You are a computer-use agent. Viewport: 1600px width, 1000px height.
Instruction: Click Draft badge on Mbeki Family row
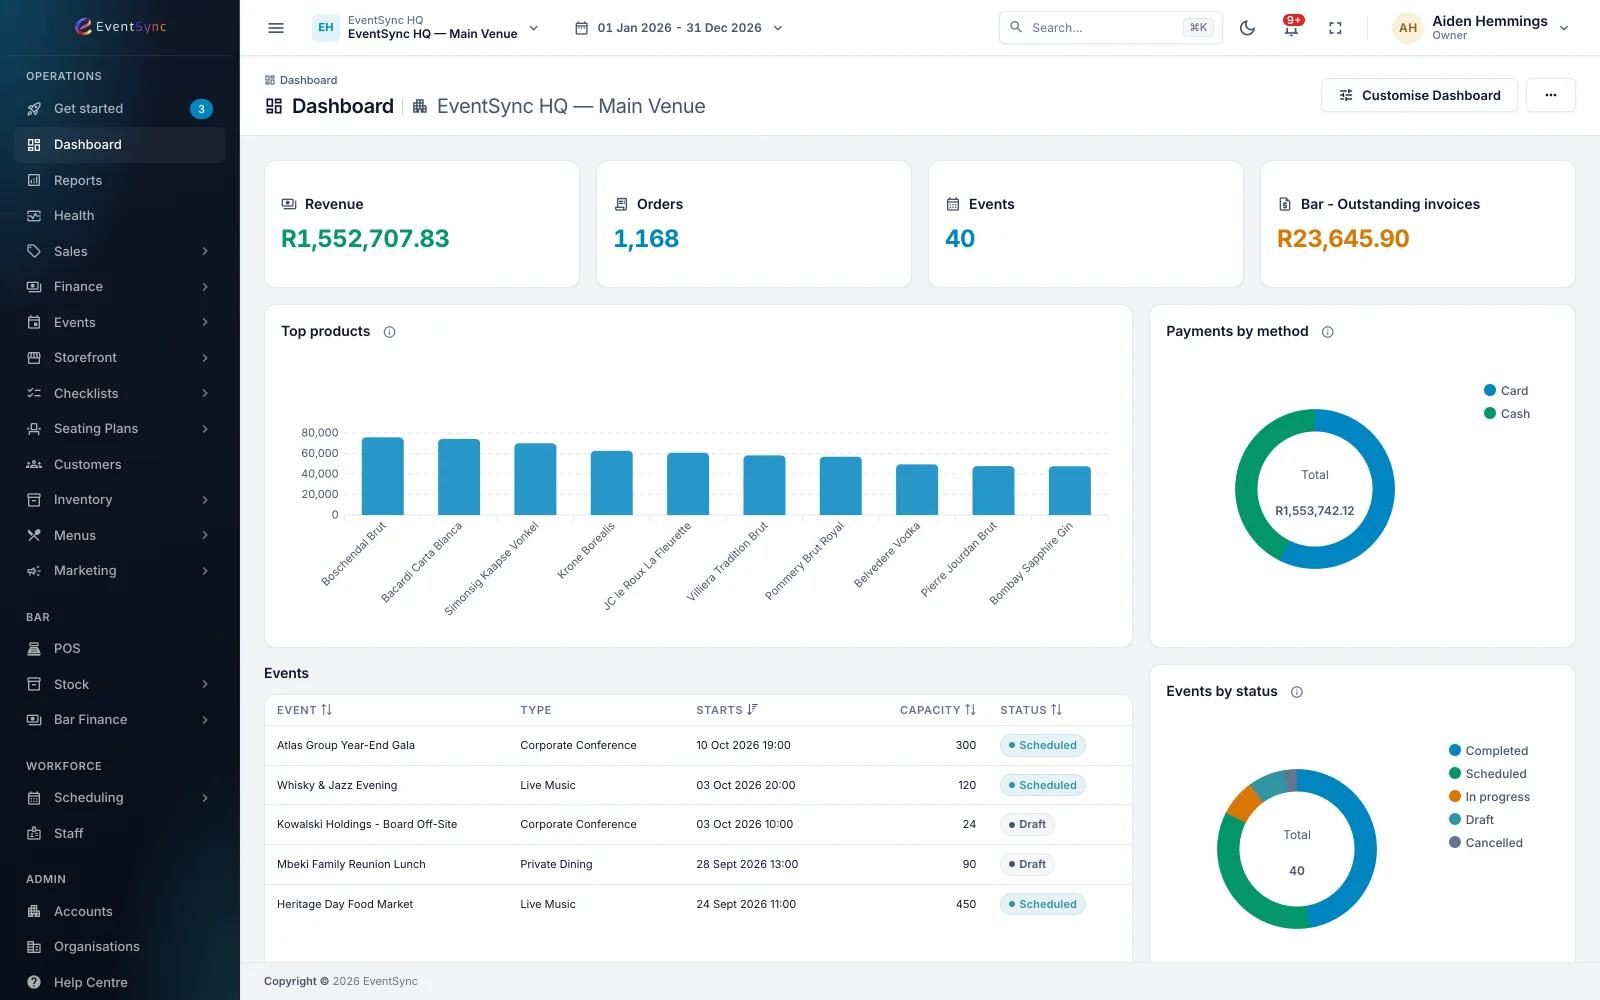pyautogui.click(x=1027, y=864)
